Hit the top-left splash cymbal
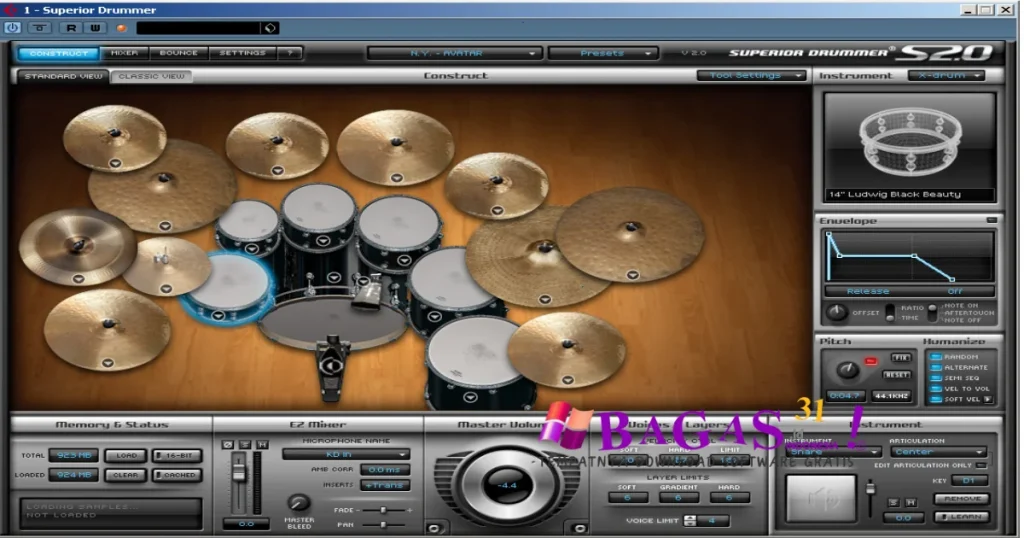Screen dimensions: 1024x538 coord(114,137)
